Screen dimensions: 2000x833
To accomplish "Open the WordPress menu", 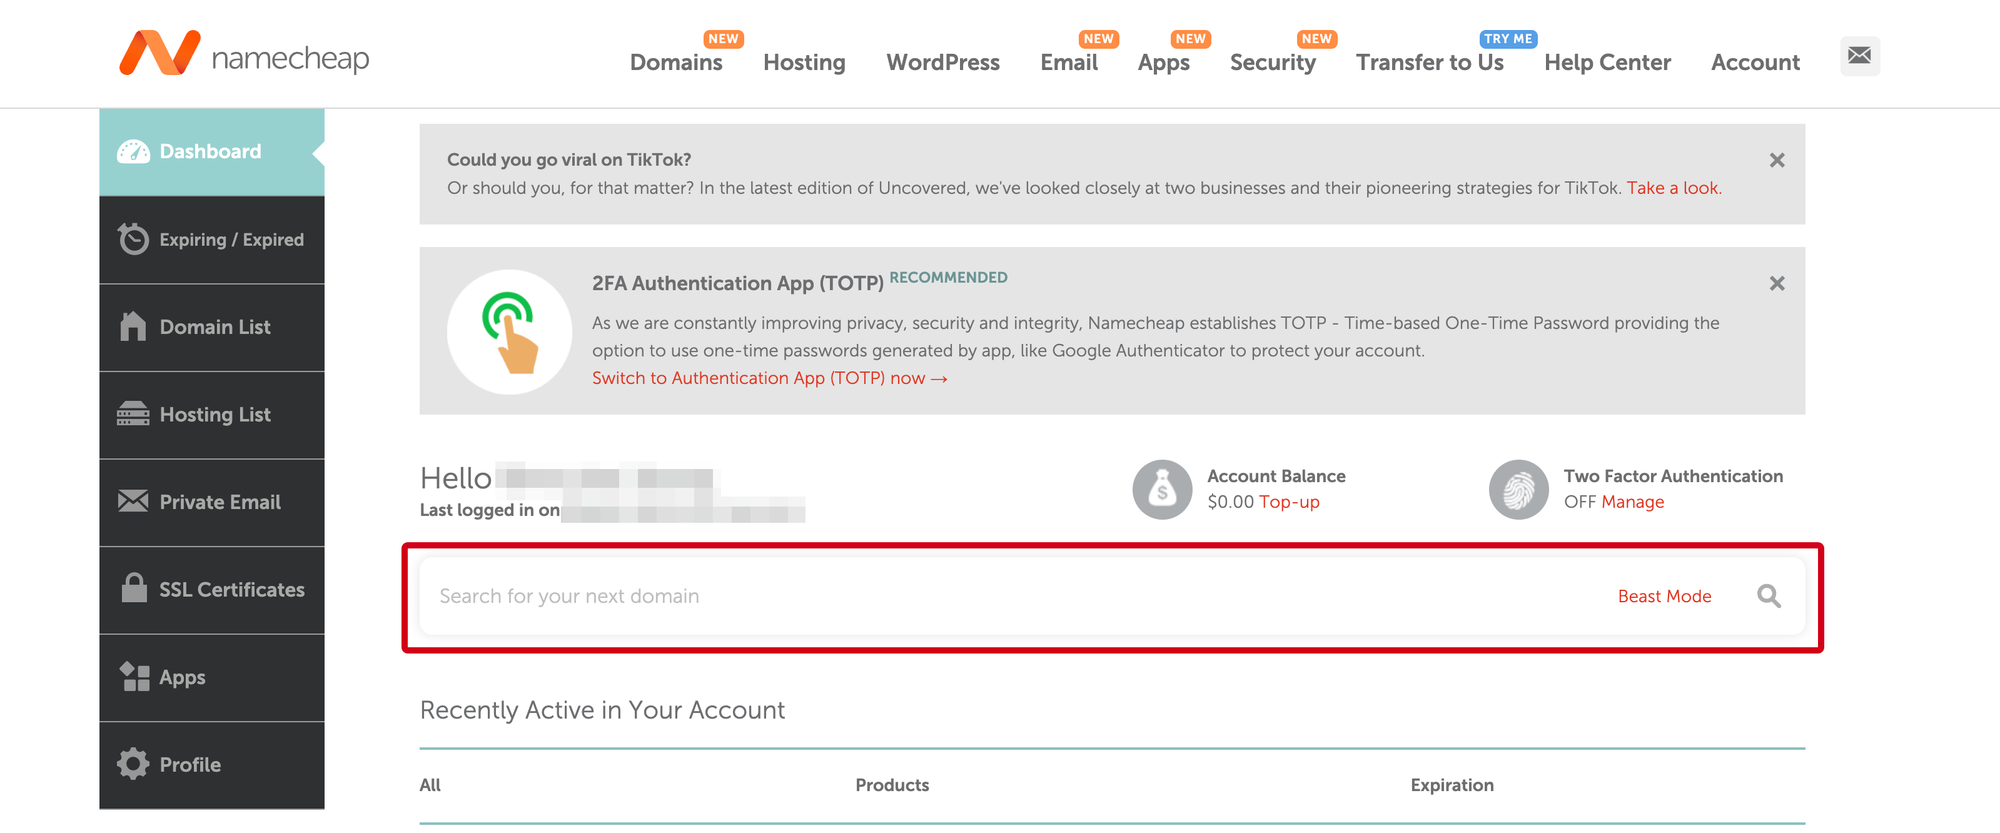I will 943,62.
